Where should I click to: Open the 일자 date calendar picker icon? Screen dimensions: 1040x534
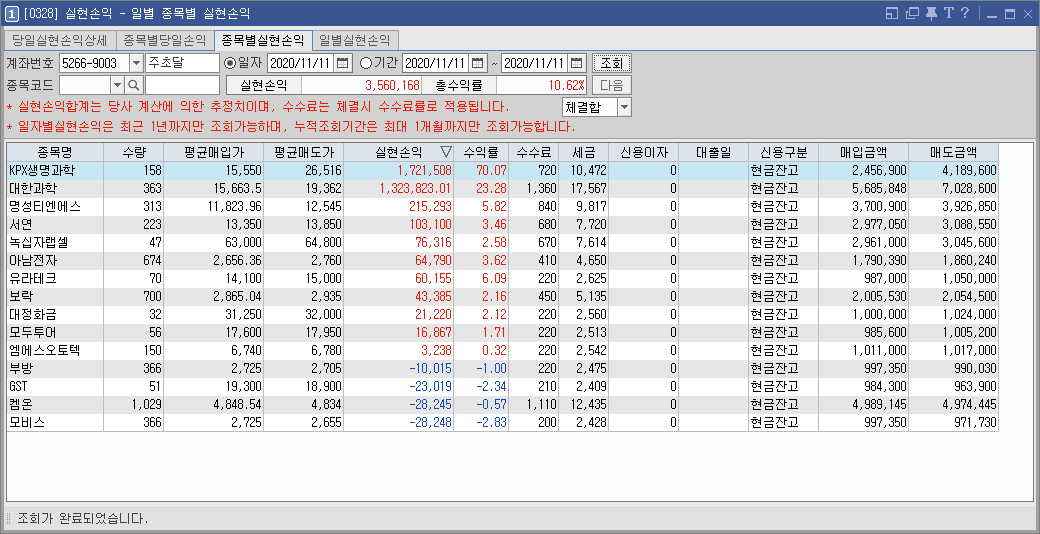pyautogui.click(x=343, y=64)
